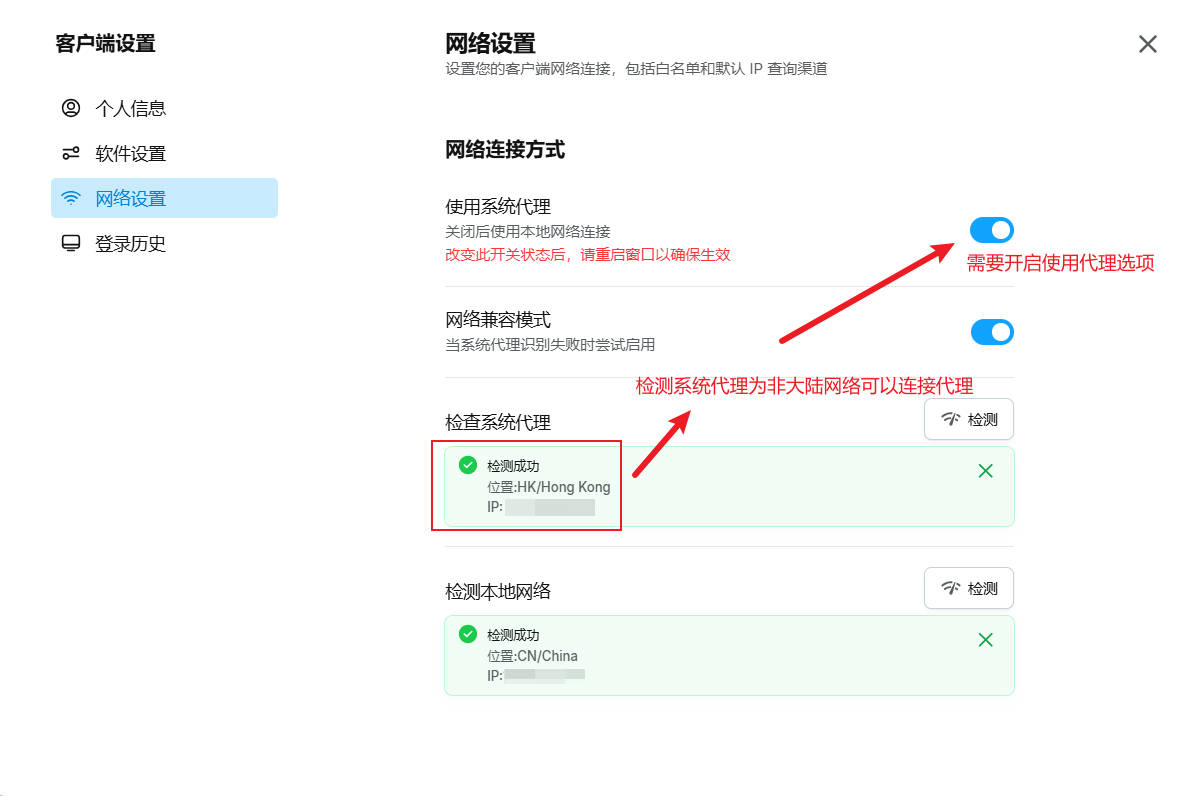Click the Wi-Fi icon beside 网络设置
The image size is (1186, 796).
(x=71, y=198)
